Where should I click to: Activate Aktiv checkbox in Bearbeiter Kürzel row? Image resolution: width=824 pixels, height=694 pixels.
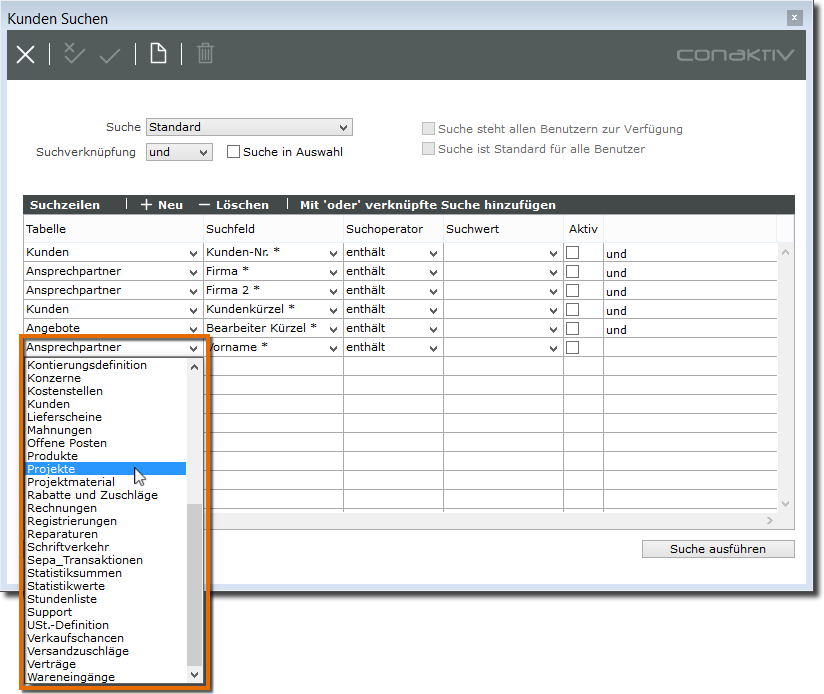[572, 328]
